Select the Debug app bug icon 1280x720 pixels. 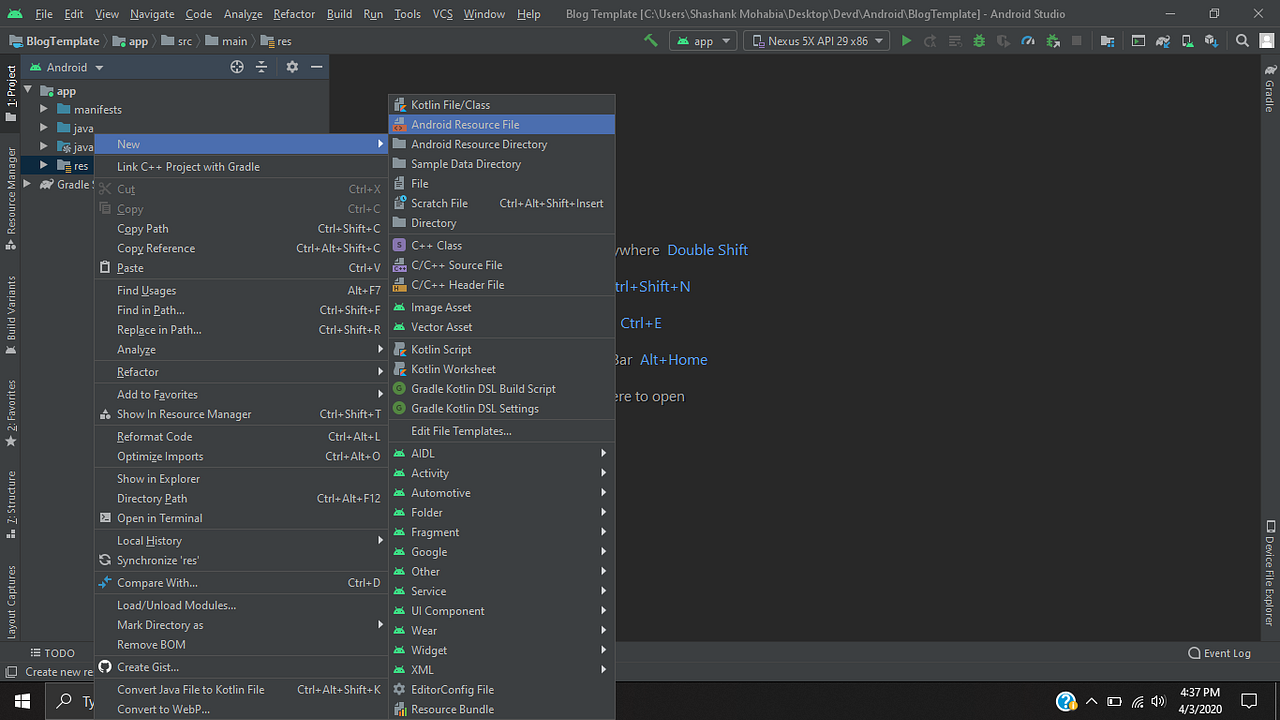point(980,40)
